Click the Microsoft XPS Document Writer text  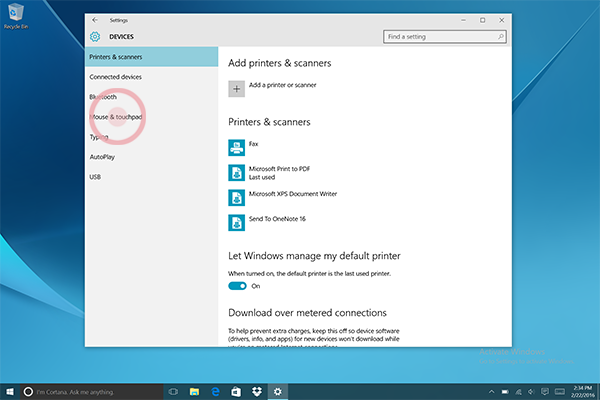[x=293, y=194]
